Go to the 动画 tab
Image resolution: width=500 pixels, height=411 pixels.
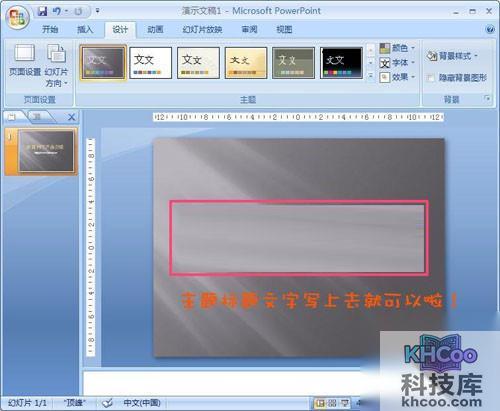(x=155, y=29)
